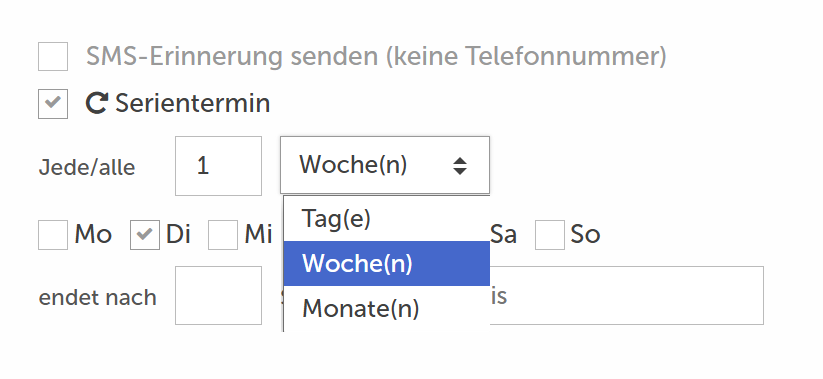Click the Serientermin label text
Screen dimensions: 823x379
193,103
